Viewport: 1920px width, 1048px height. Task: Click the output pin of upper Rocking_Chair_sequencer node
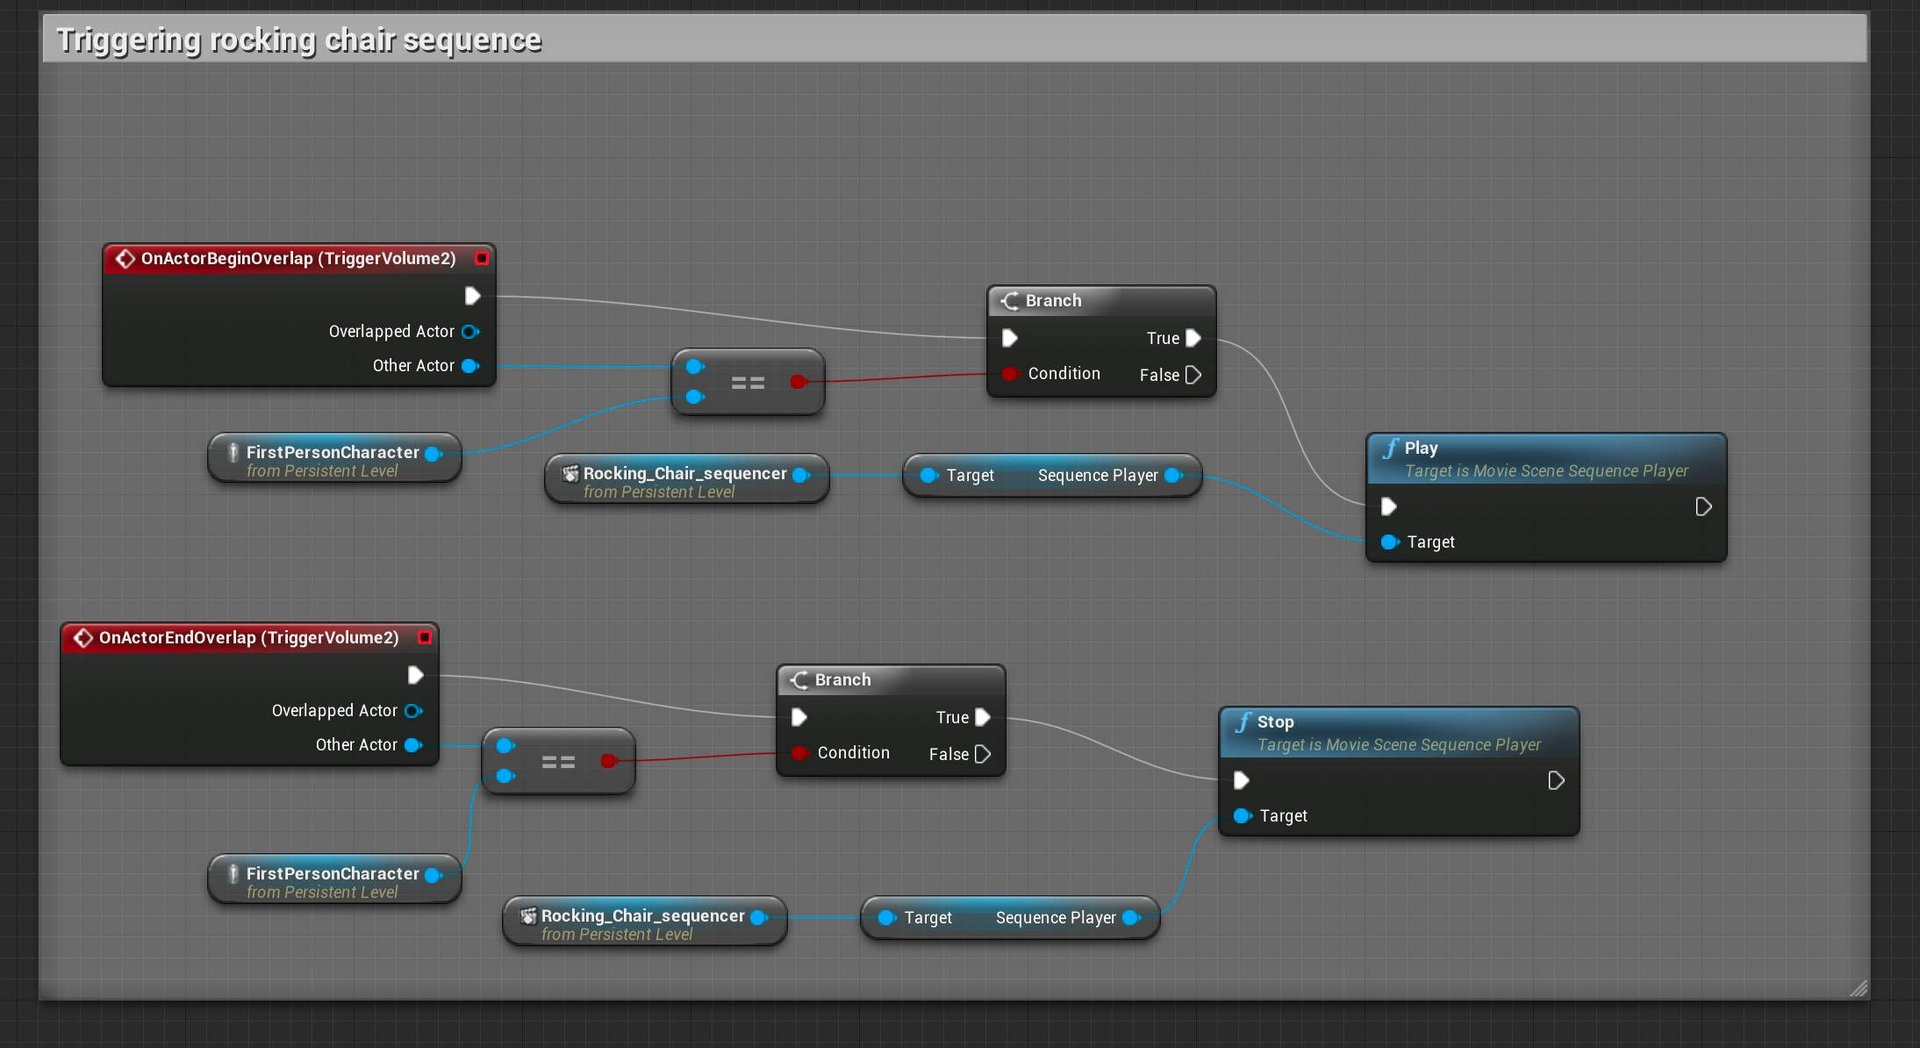click(800, 475)
